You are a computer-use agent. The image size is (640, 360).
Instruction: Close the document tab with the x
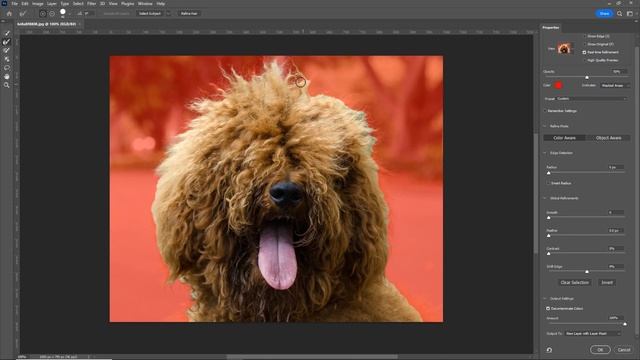tap(80, 24)
